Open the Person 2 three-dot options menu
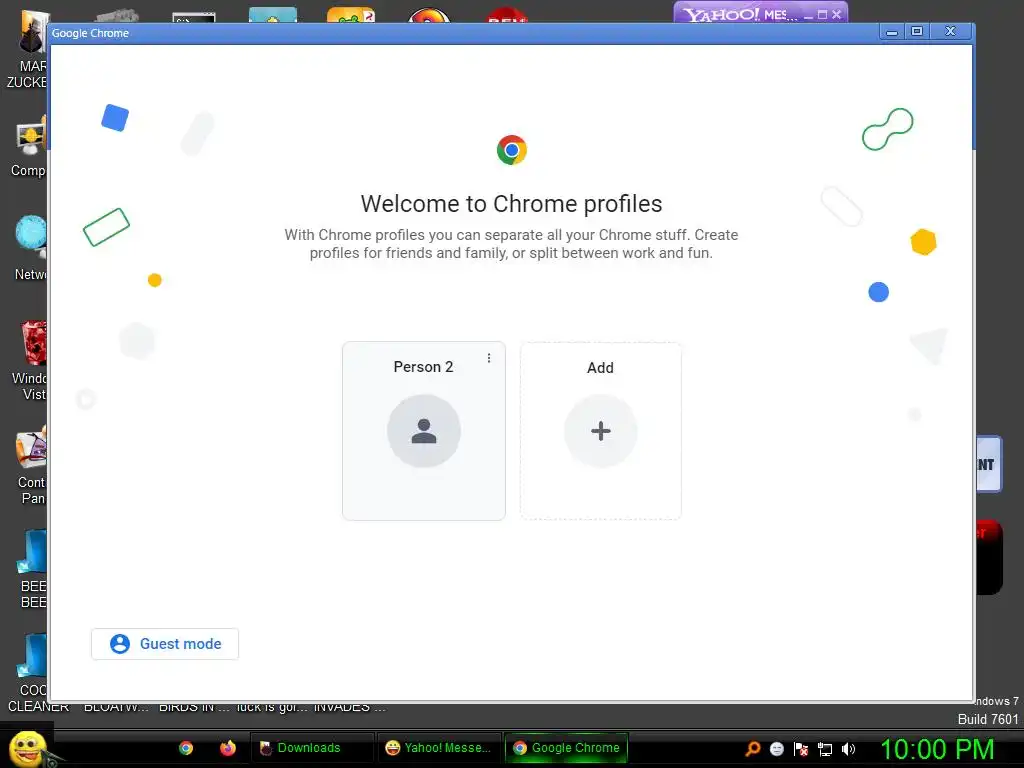This screenshot has height=768, width=1024. 488,358
